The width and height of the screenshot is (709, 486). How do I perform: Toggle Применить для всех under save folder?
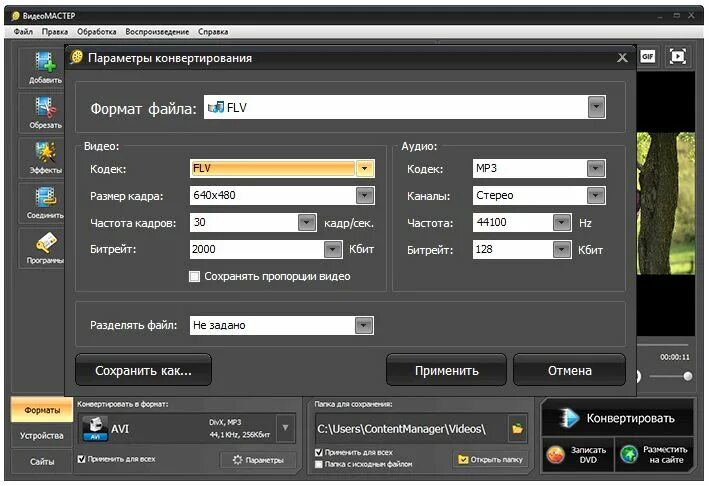tap(318, 452)
